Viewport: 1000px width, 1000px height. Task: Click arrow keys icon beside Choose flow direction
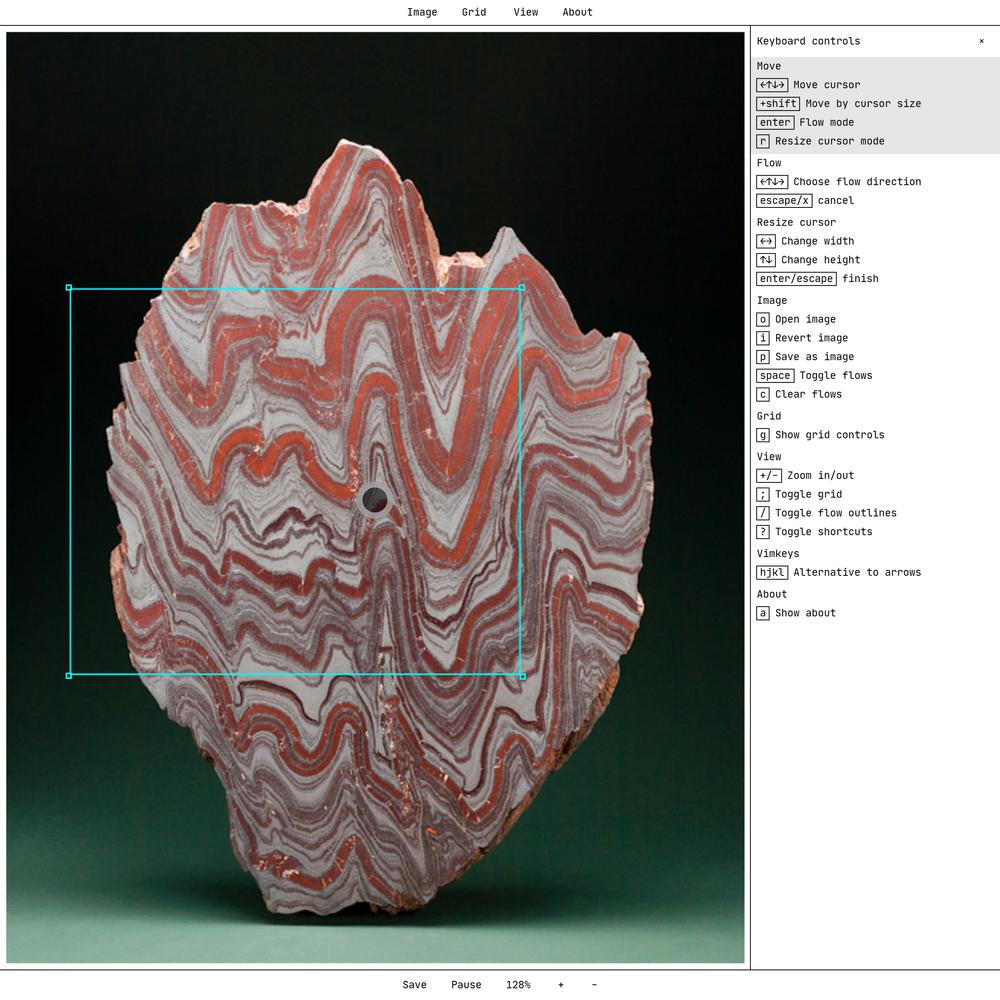pyautogui.click(x=772, y=182)
